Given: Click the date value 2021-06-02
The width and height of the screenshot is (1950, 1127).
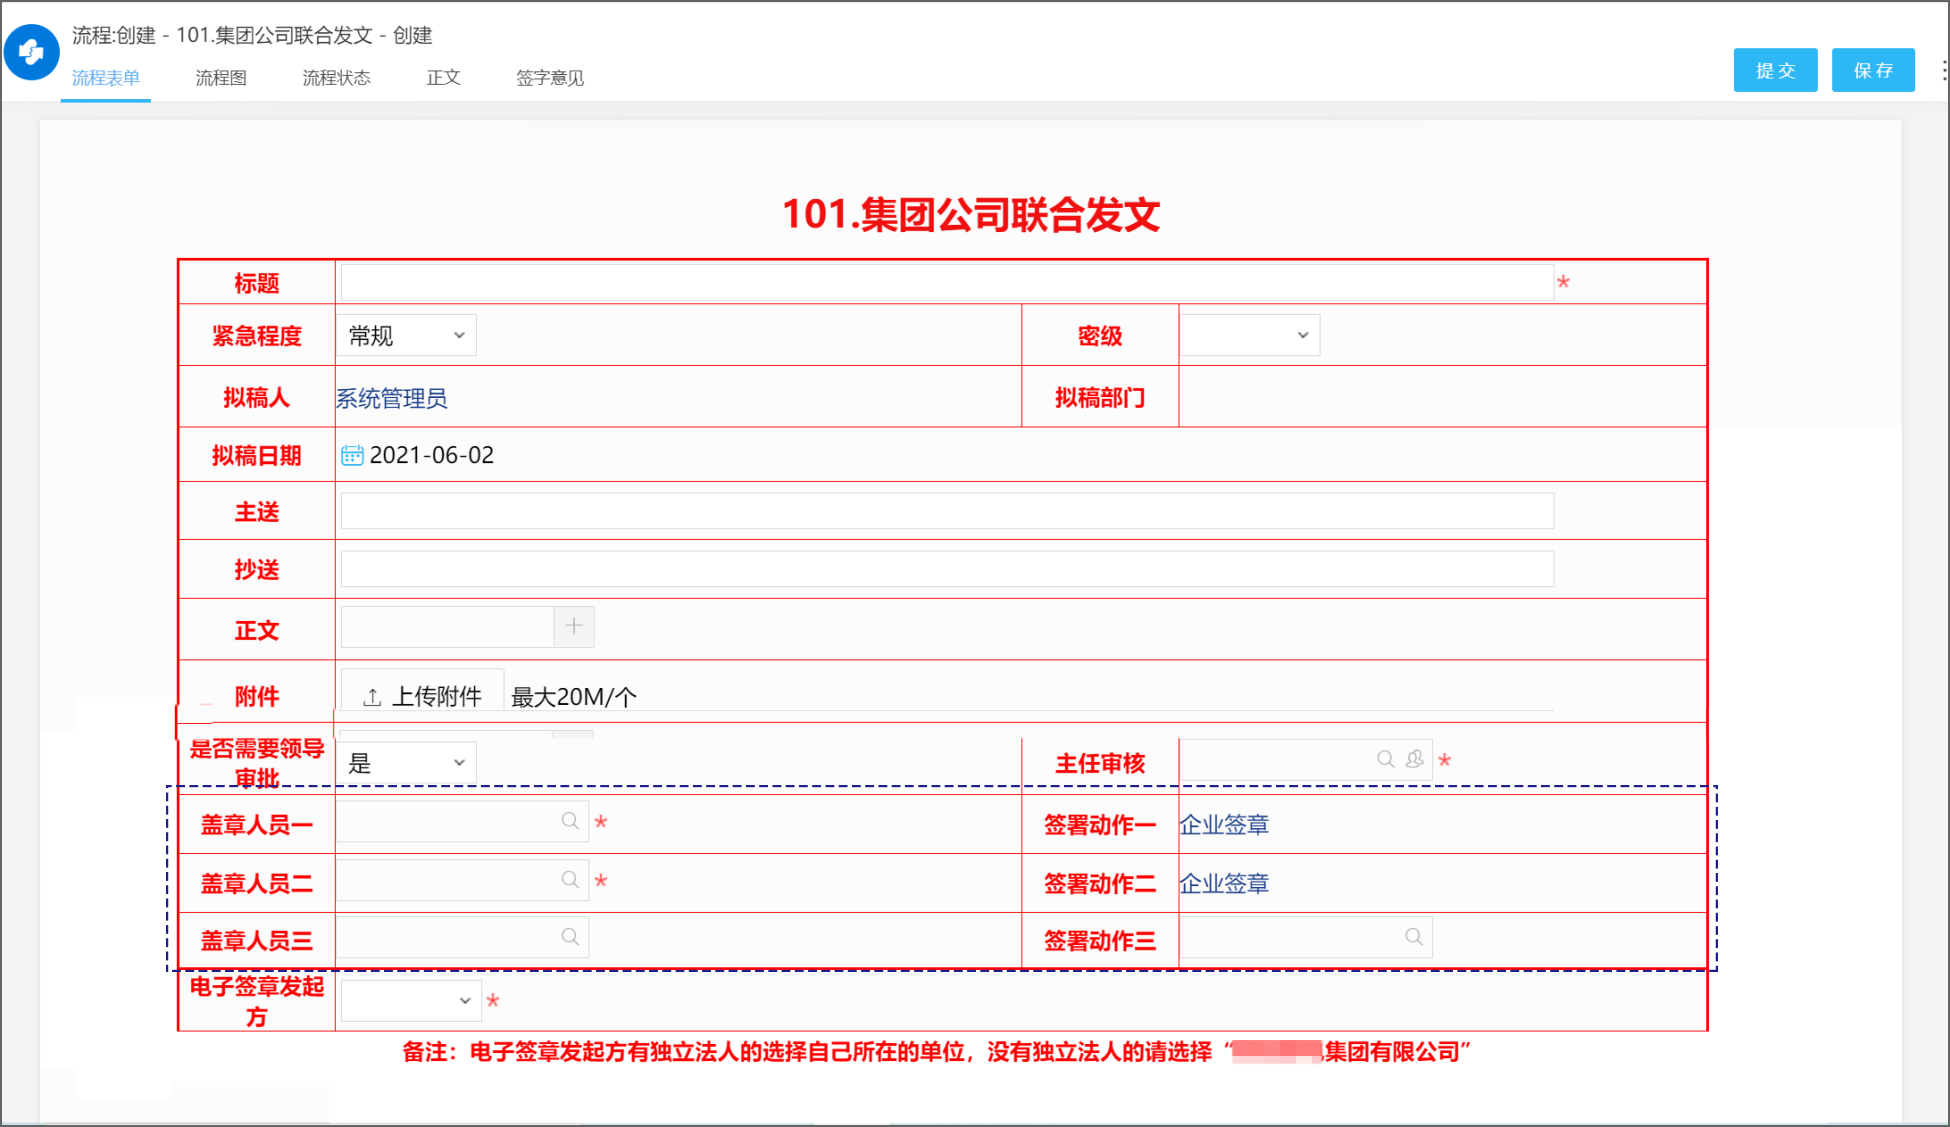Looking at the screenshot, I should tap(432, 455).
